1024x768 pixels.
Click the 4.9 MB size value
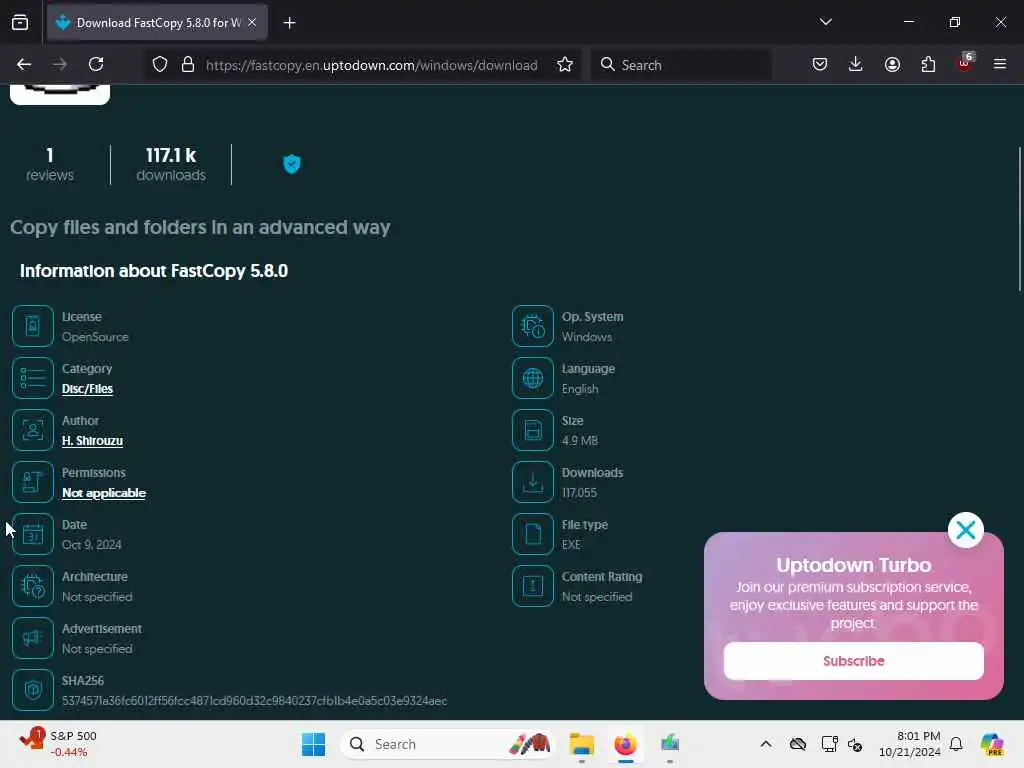click(580, 441)
